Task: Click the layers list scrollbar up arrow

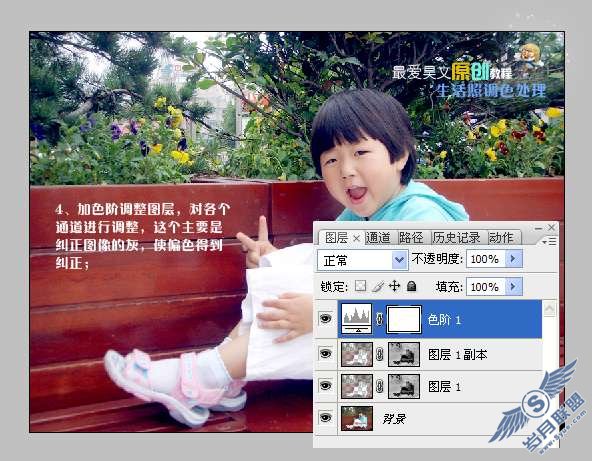Action: 549,309
